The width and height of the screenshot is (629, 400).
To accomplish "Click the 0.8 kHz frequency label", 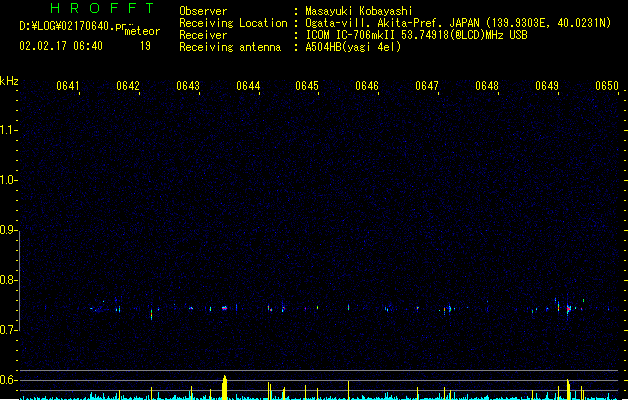I will (8, 280).
